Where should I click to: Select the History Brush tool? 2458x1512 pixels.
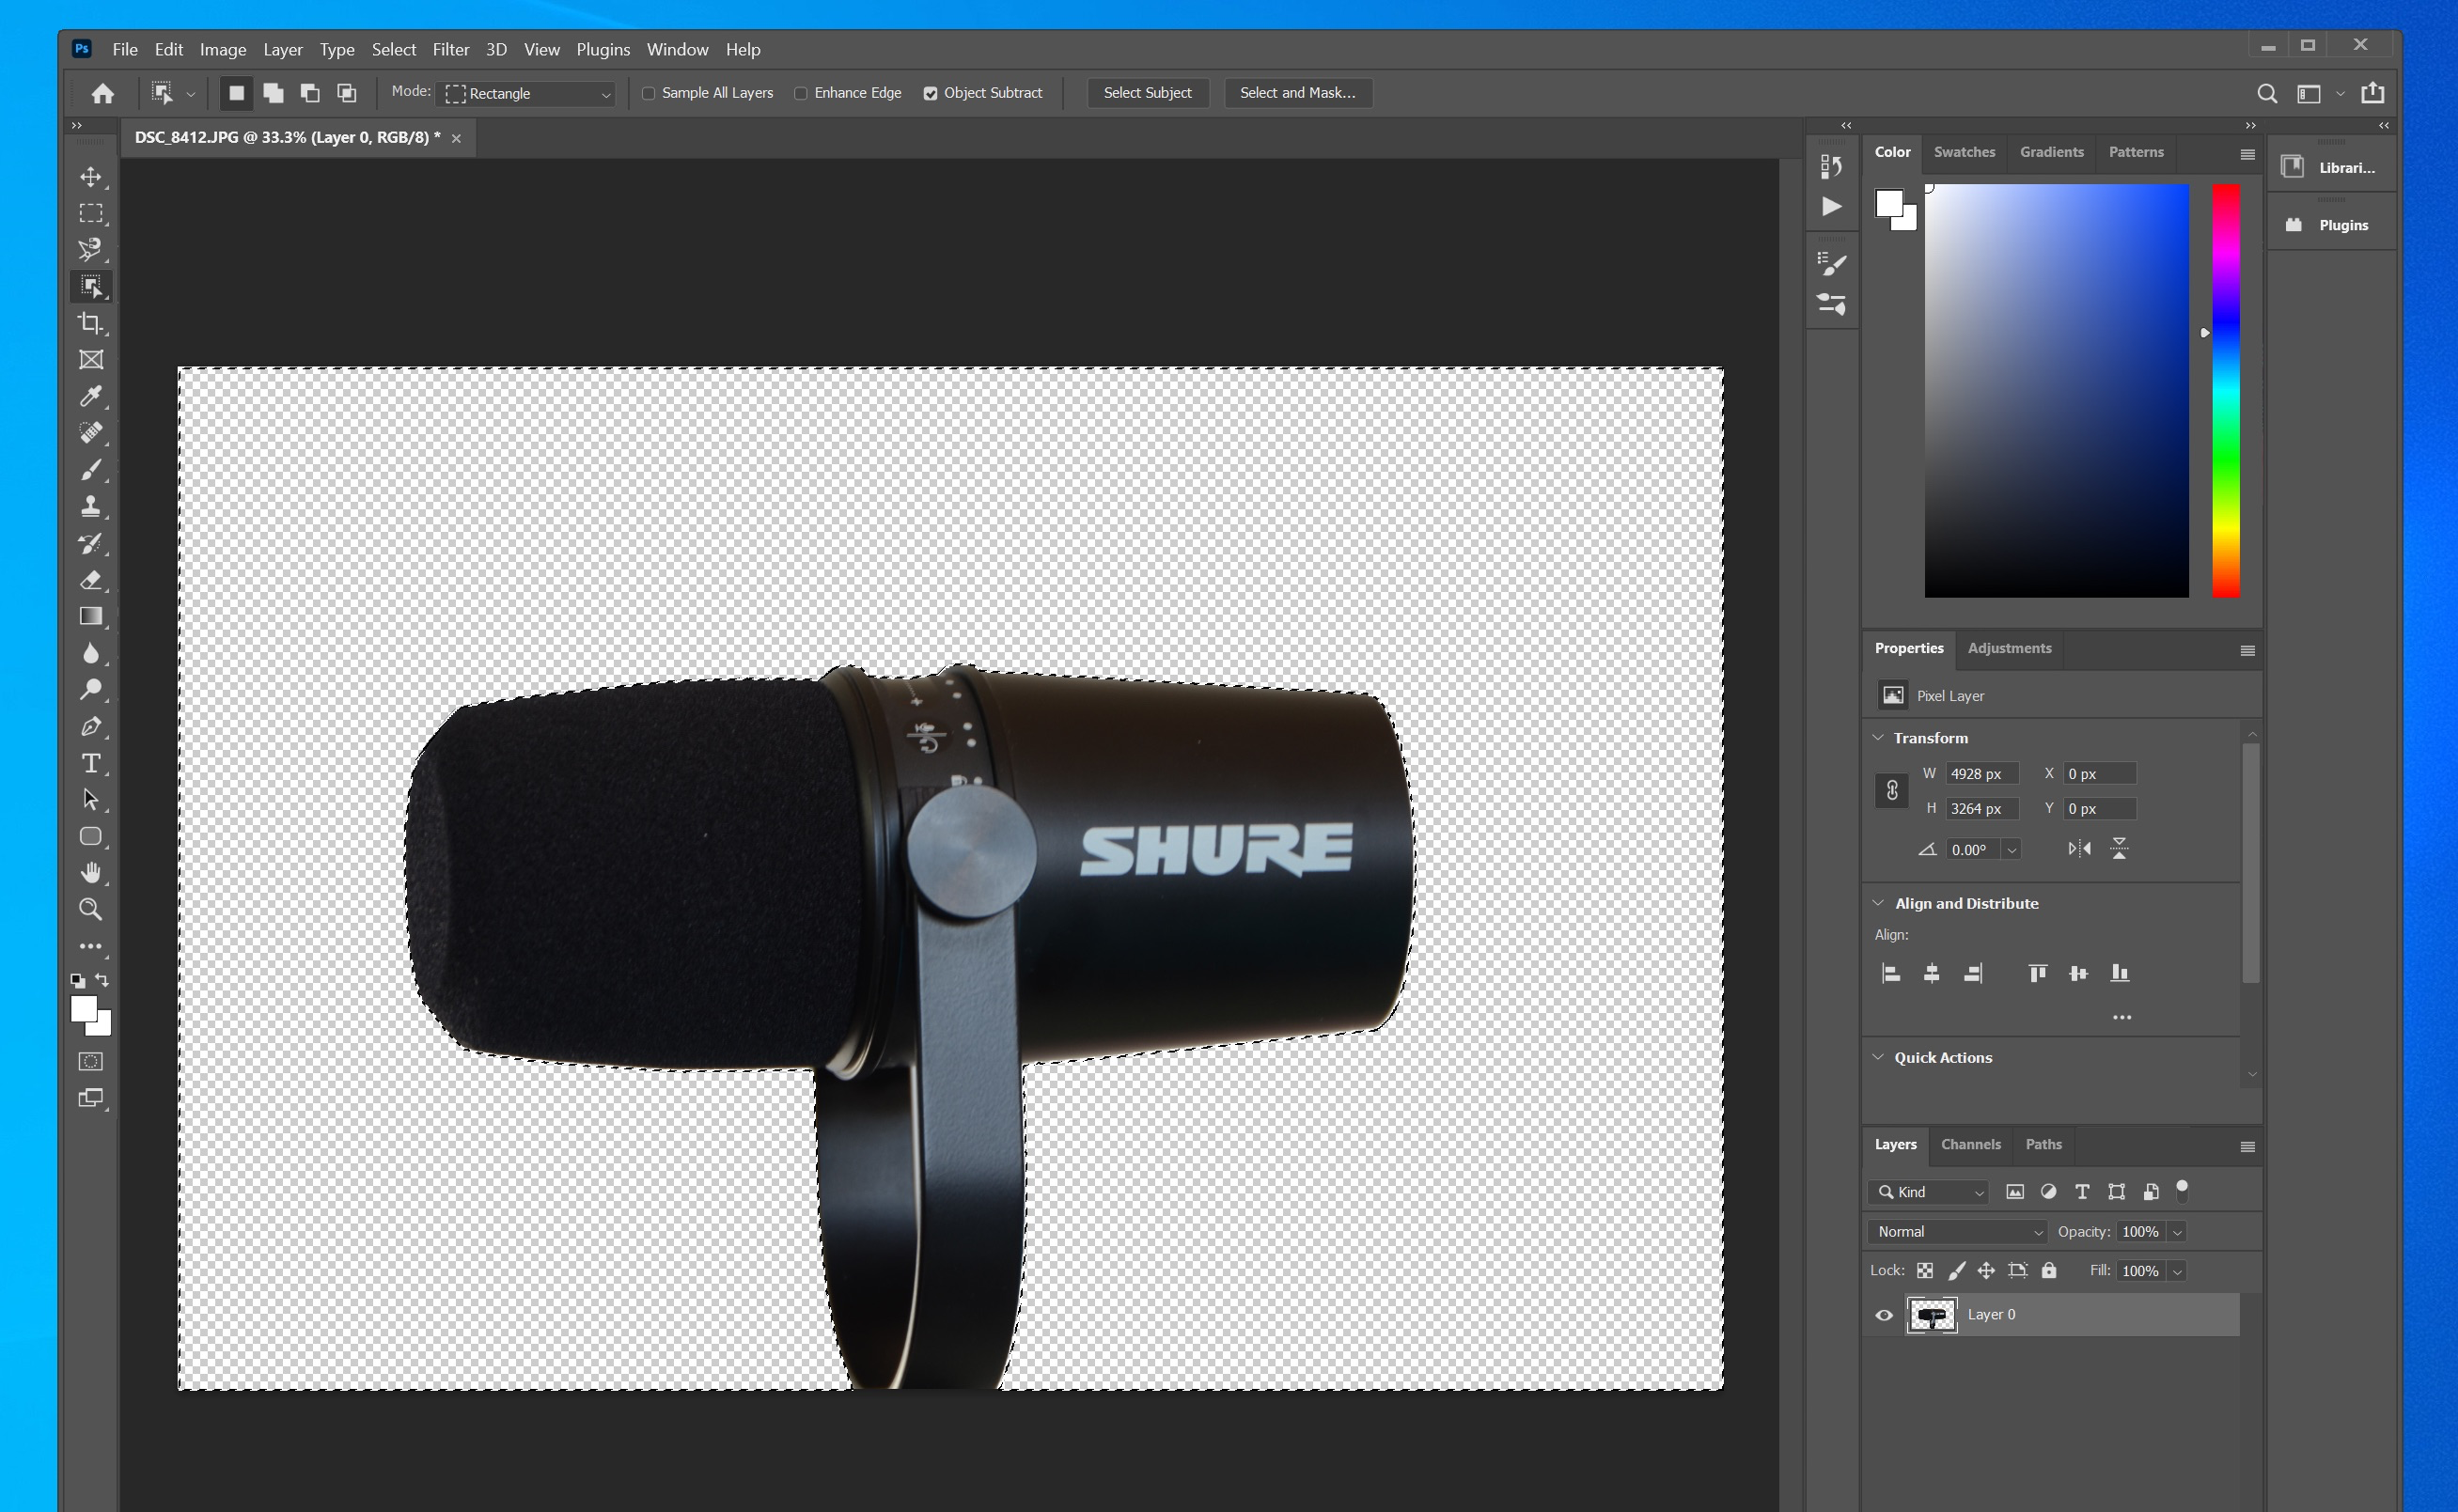(x=91, y=543)
